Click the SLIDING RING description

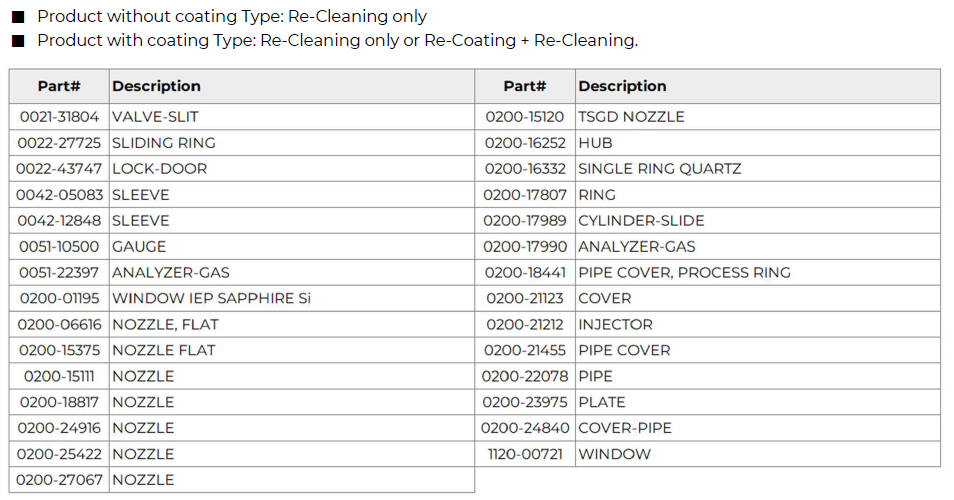click(164, 143)
